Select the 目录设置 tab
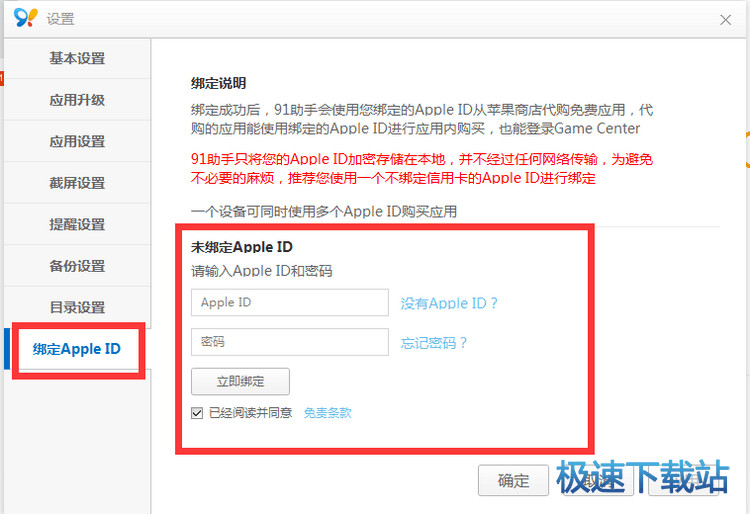Viewport: 750px width, 514px height. (x=77, y=307)
